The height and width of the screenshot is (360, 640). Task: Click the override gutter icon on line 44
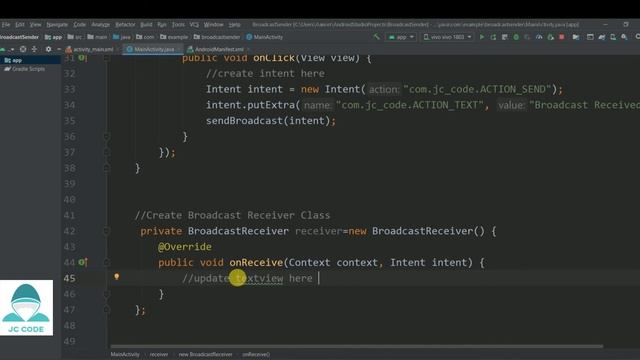(83, 262)
